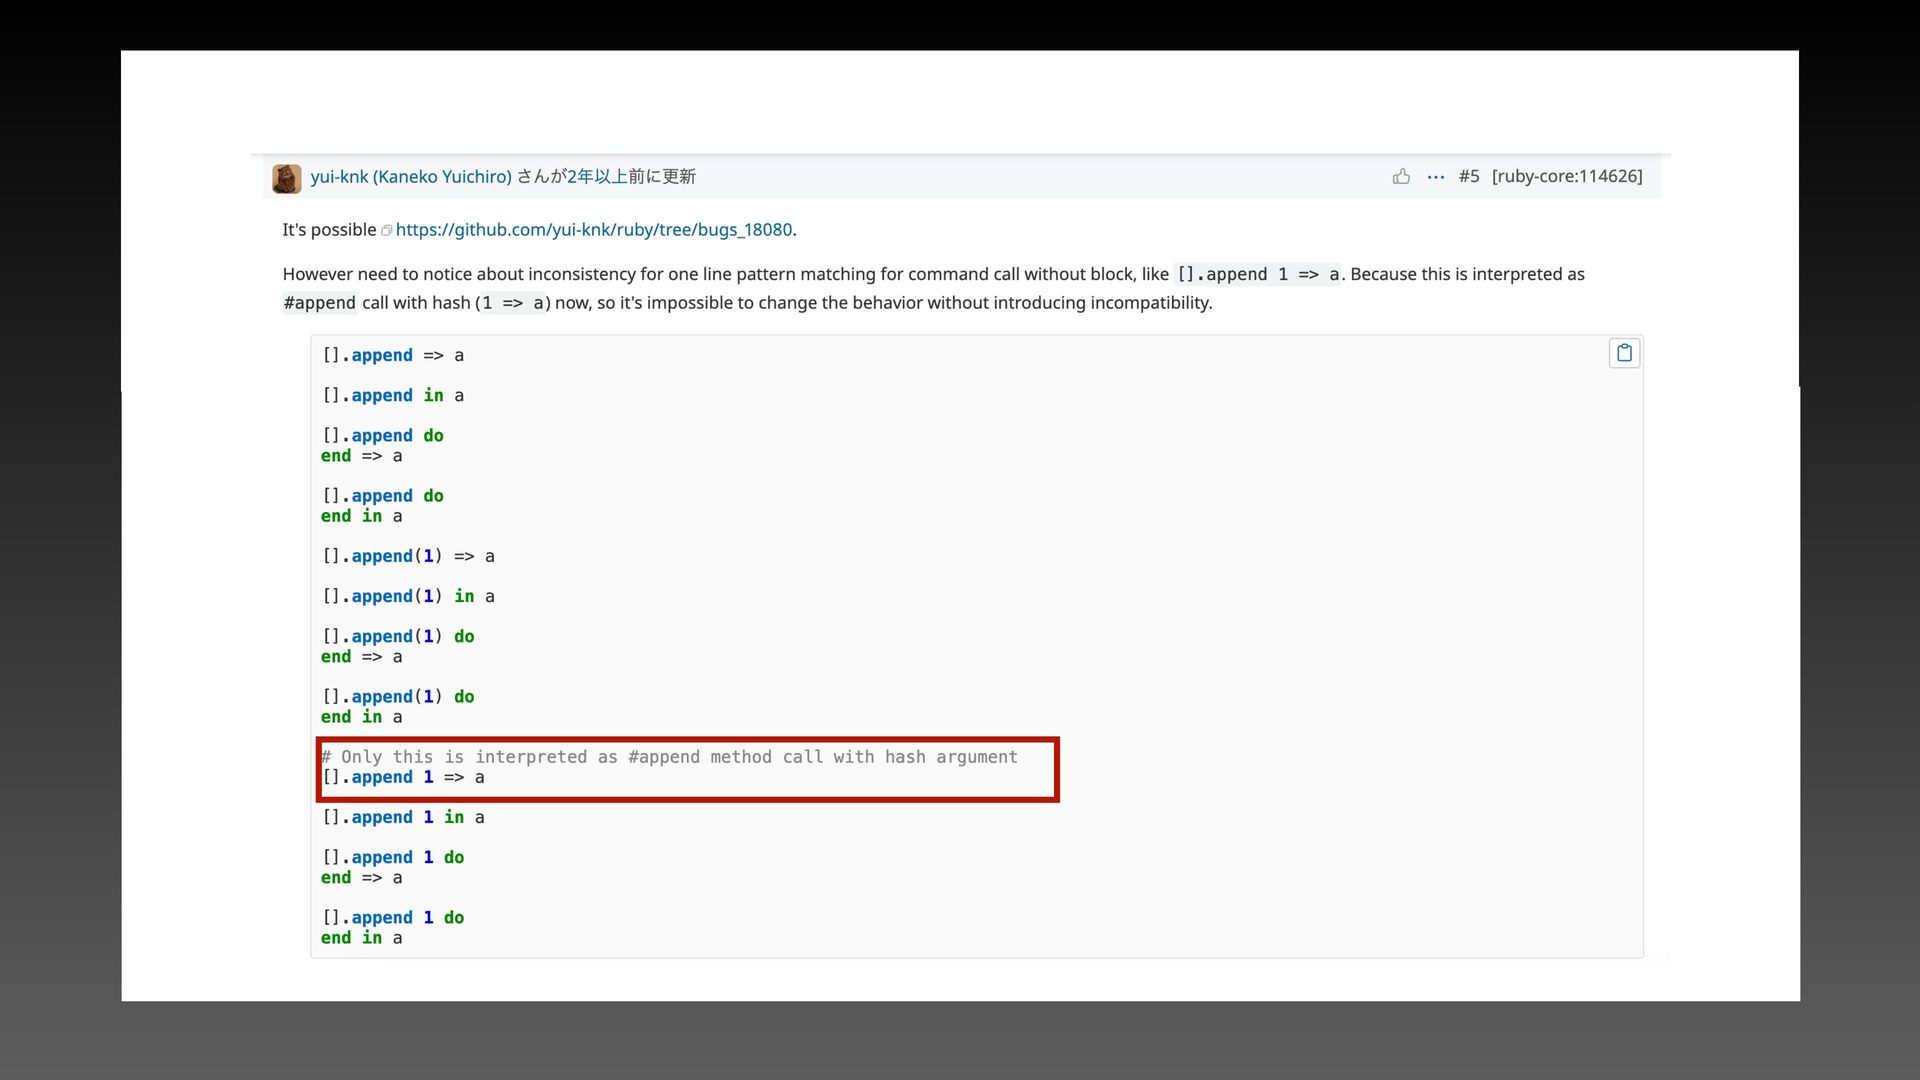Viewport: 1920px width, 1080px height.
Task: Click the [ruby-core:114626] reference text
Action: coord(1566,177)
